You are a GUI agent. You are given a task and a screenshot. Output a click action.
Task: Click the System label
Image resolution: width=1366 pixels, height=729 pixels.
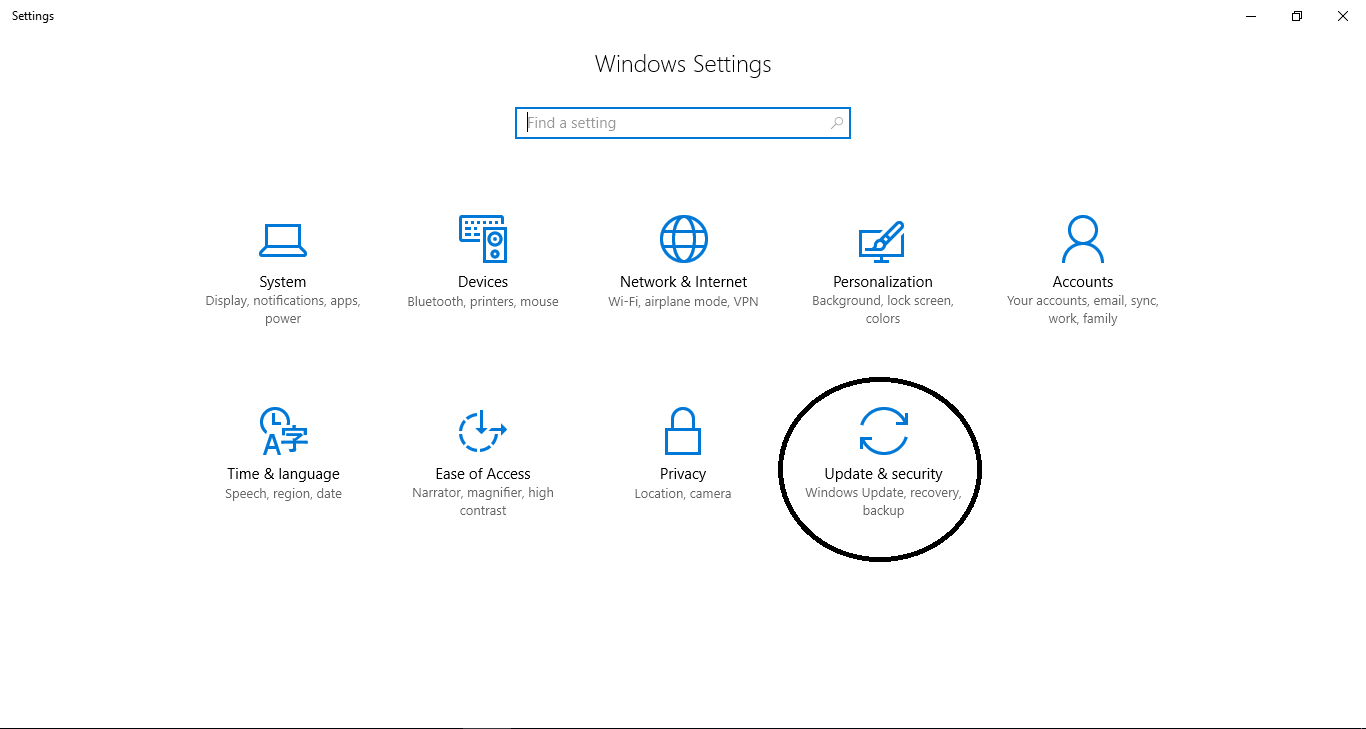tap(283, 282)
